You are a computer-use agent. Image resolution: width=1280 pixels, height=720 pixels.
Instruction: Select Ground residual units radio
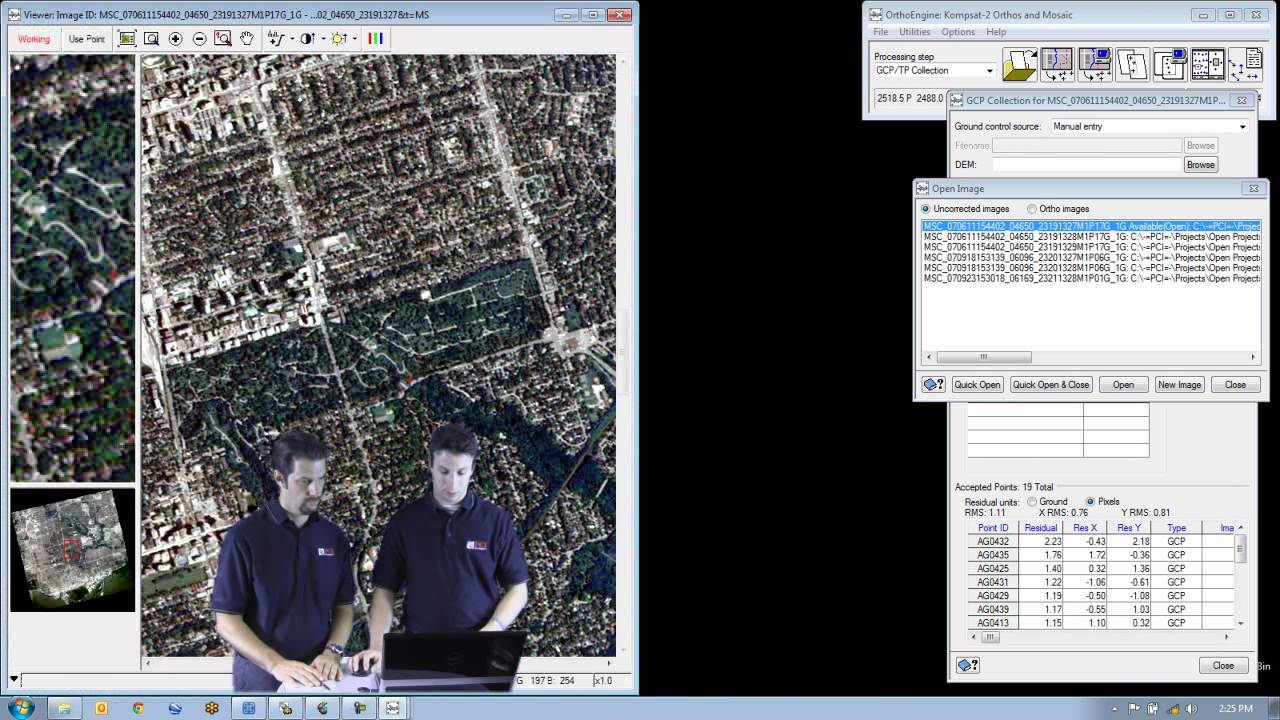click(1032, 502)
